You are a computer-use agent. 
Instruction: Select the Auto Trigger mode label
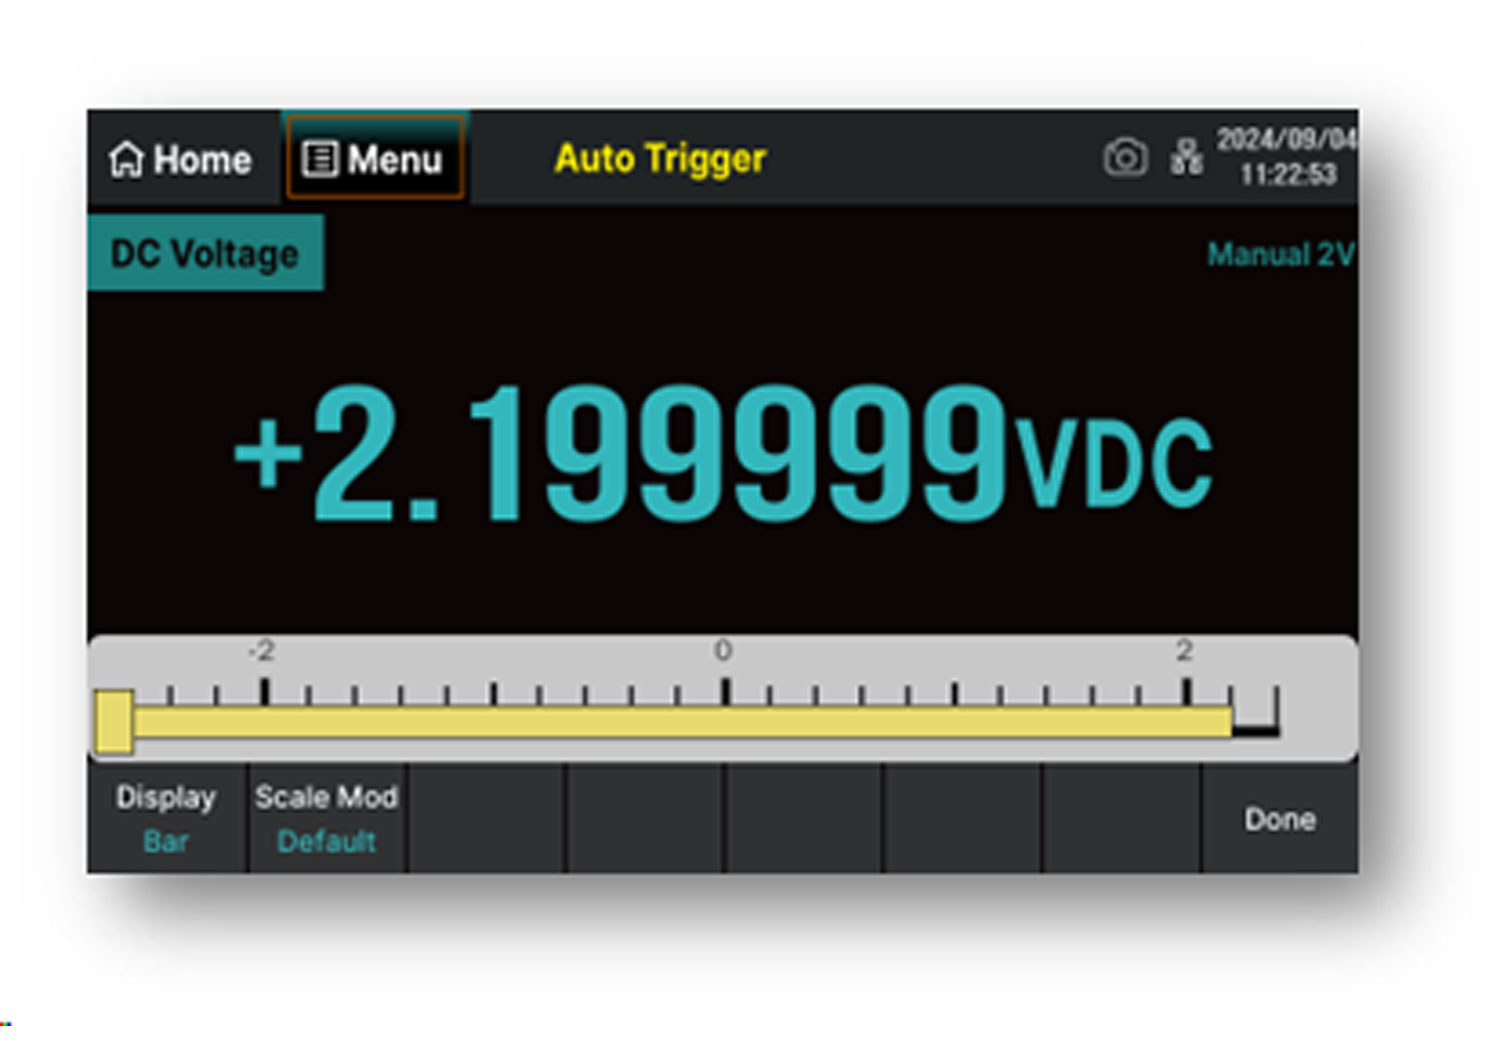click(x=660, y=158)
